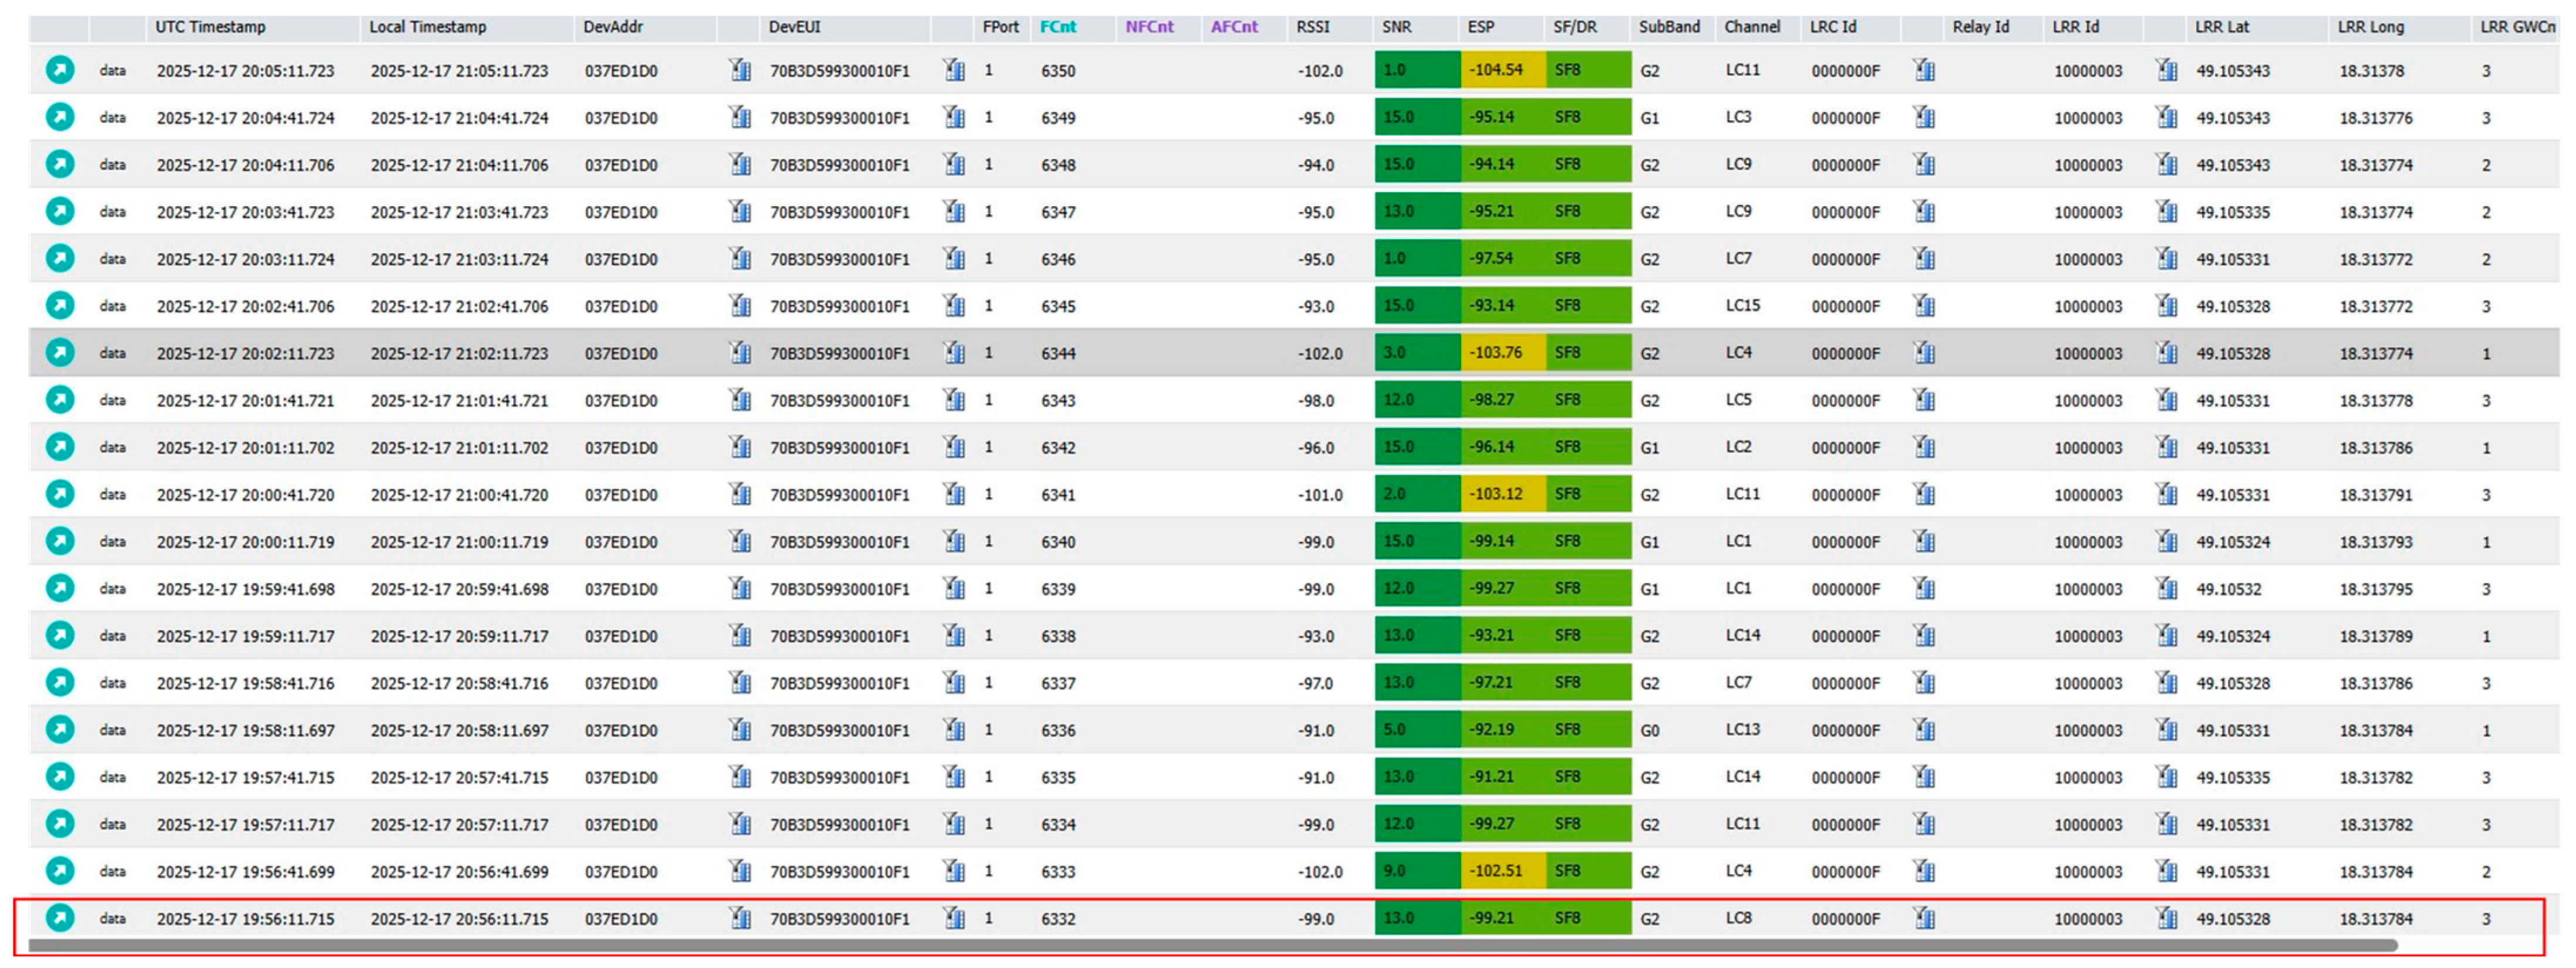The width and height of the screenshot is (2576, 968).
Task: Expand packet details for the FCnt 6348 row
Action: tap(60, 164)
